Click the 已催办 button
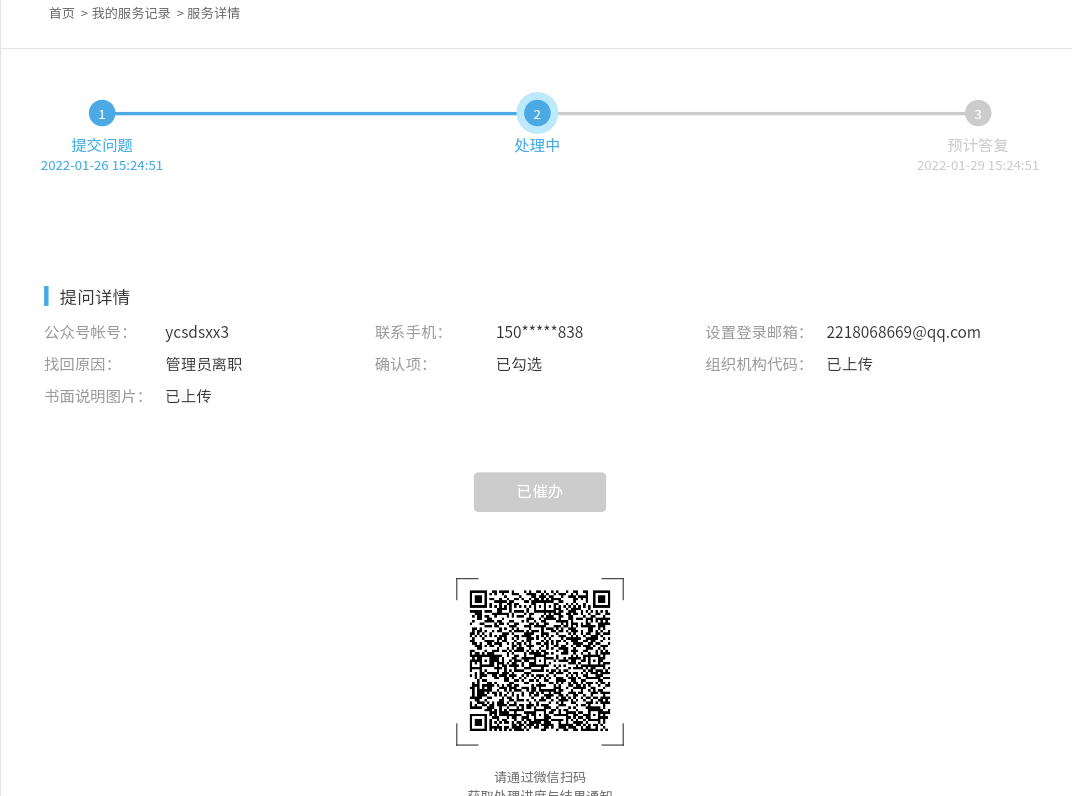Screen dimensions: 1072x796 (x=539, y=492)
